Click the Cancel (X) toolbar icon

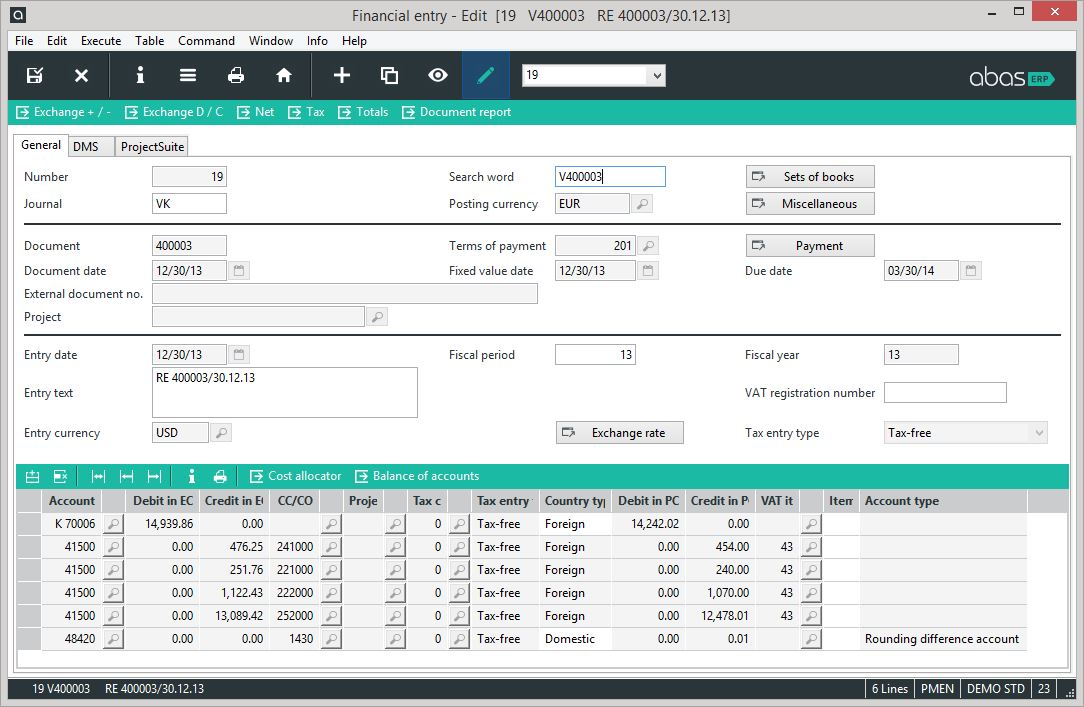pyautogui.click(x=81, y=75)
